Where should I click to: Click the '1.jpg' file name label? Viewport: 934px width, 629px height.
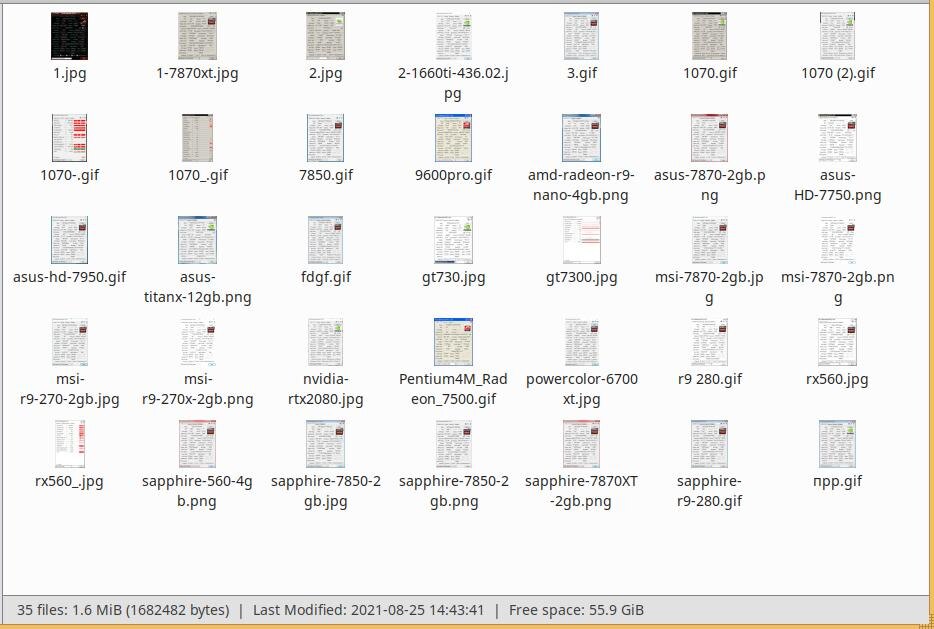point(69,74)
